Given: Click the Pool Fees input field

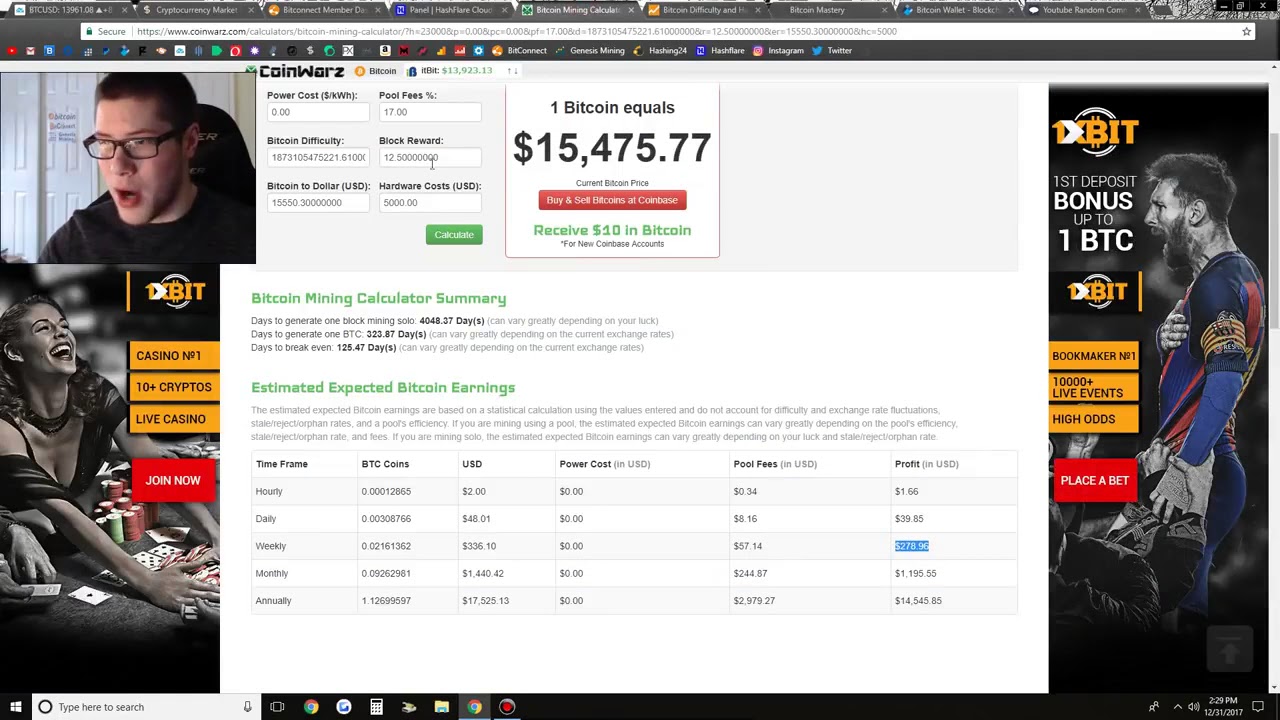Looking at the screenshot, I should [x=429, y=112].
